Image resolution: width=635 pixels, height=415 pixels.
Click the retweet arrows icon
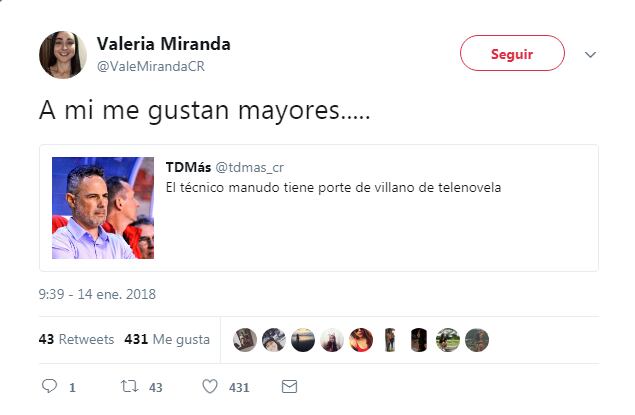(126, 386)
